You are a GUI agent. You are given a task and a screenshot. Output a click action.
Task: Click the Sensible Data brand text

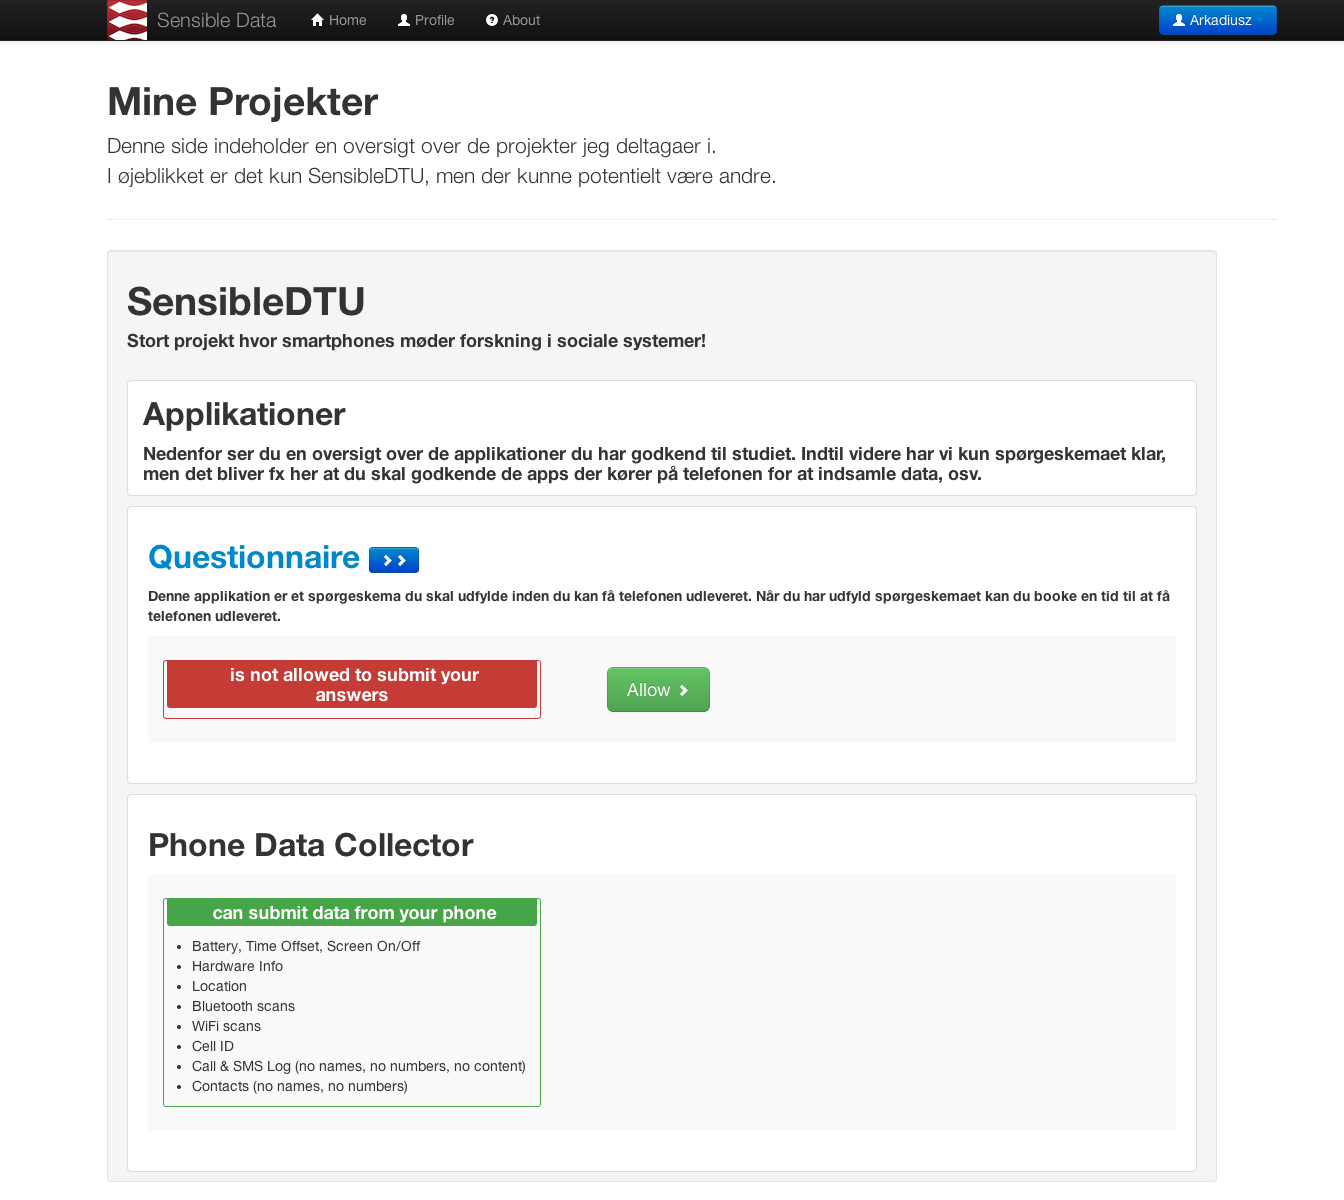[216, 20]
